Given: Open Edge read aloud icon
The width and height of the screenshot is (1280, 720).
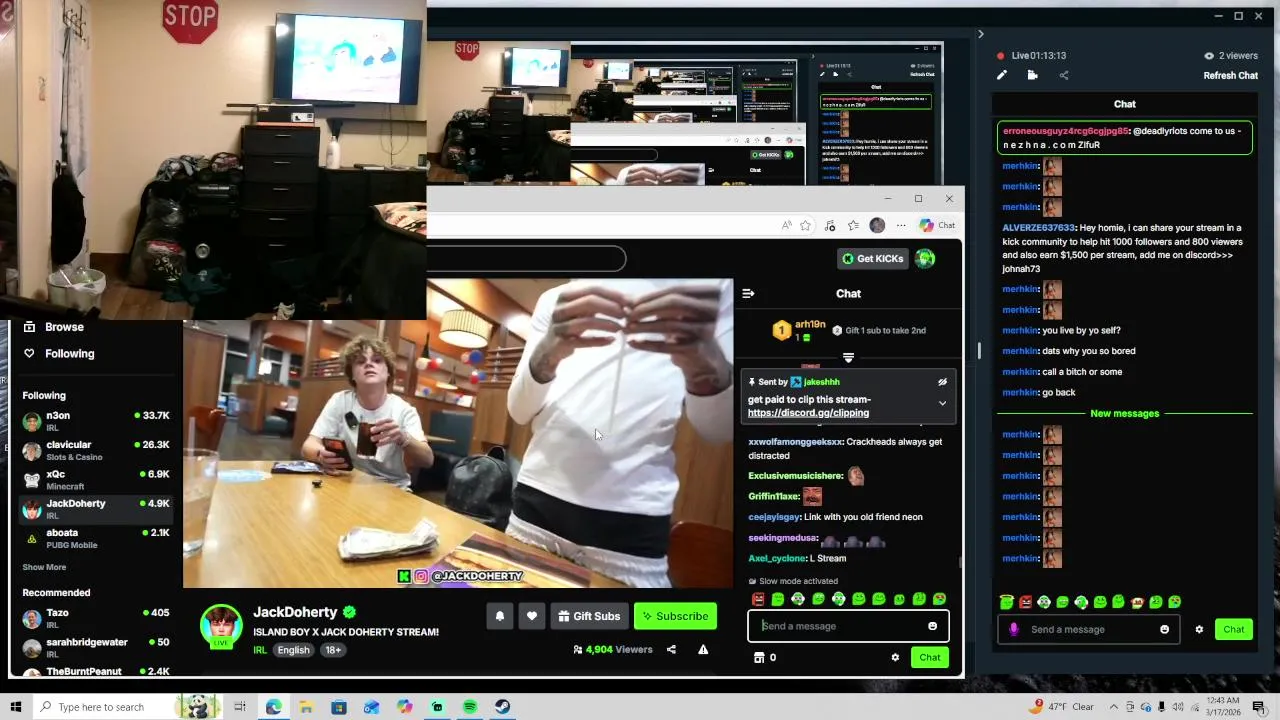Looking at the screenshot, I should 786,226.
